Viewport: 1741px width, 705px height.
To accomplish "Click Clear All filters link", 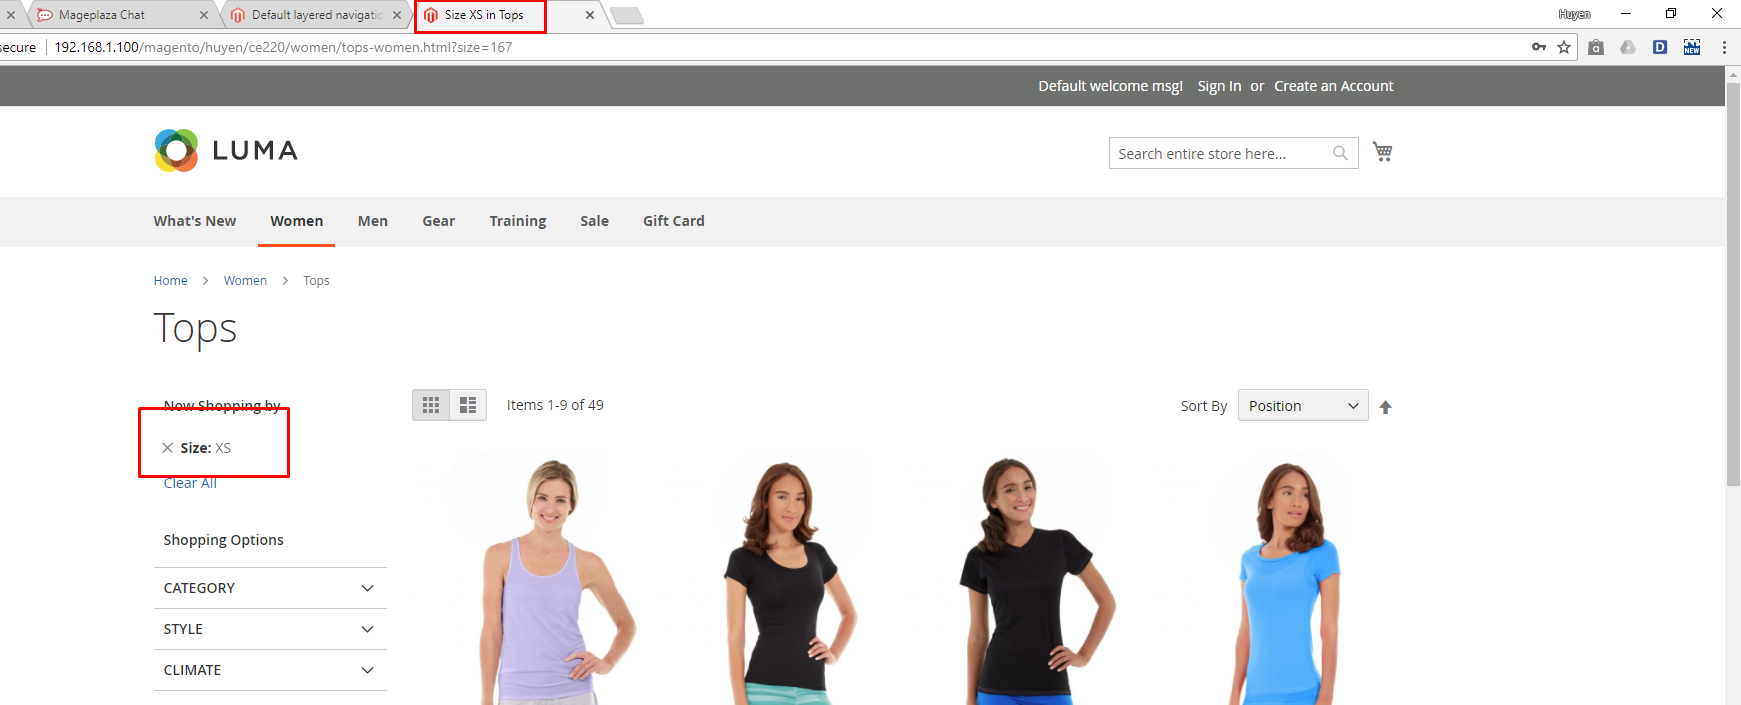I will coord(190,483).
